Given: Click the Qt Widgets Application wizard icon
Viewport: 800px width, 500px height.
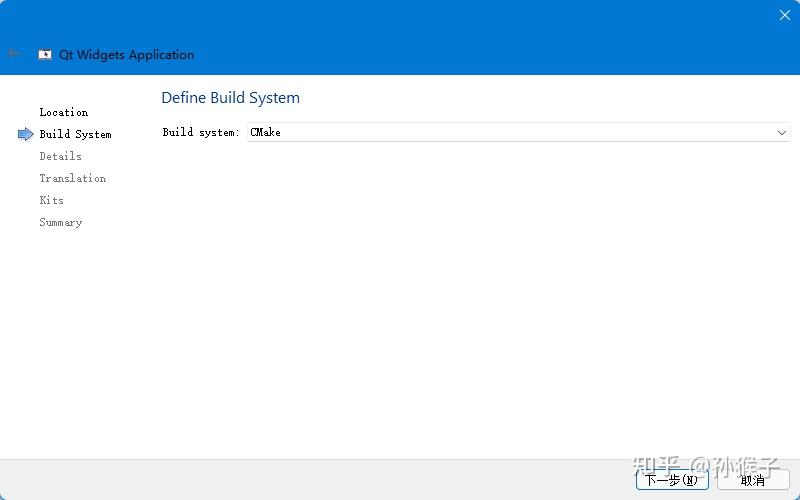Looking at the screenshot, I should click(x=45, y=54).
